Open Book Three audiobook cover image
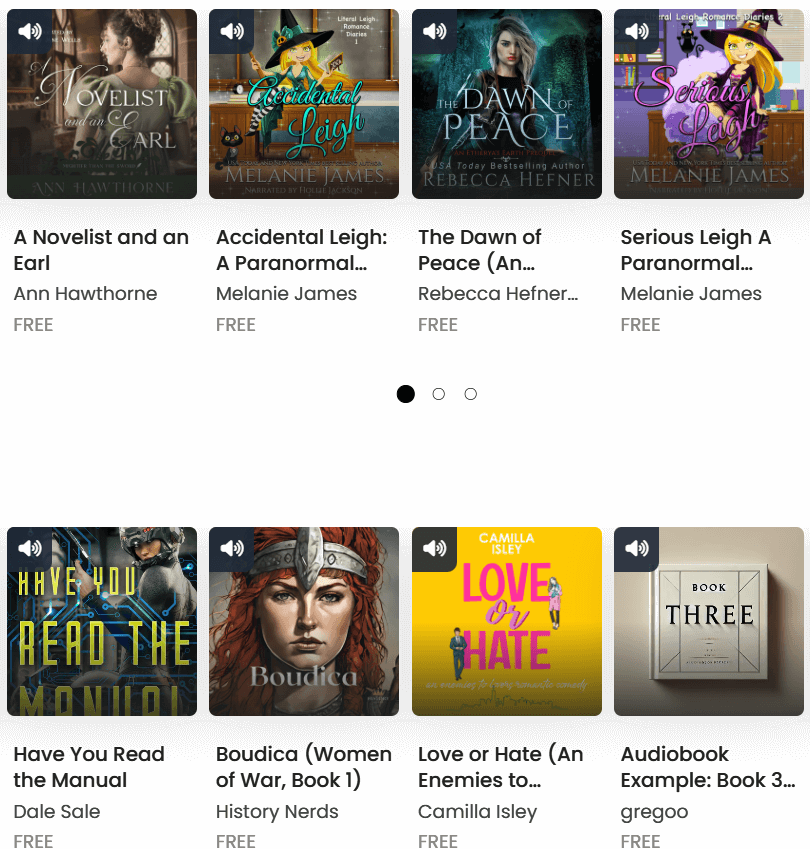Screen dimensions: 810x849 click(709, 622)
